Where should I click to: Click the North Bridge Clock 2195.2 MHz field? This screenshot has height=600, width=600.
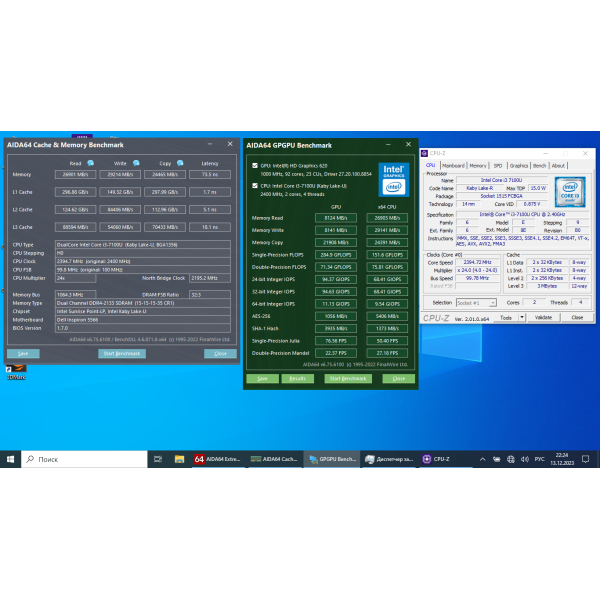pos(210,278)
